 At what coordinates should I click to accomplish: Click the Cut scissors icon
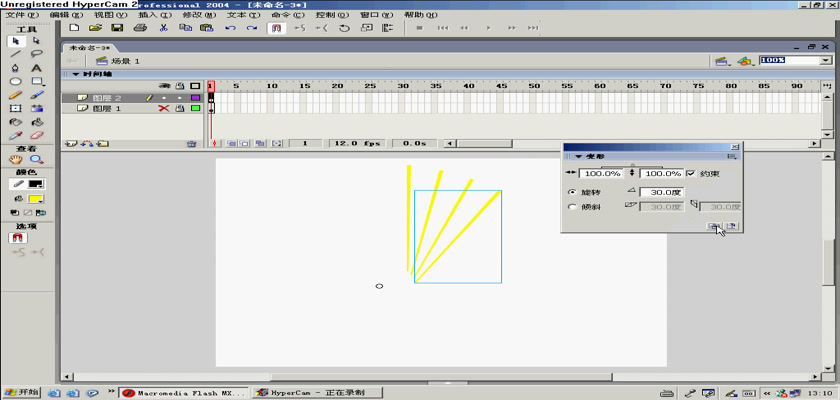pyautogui.click(x=164, y=28)
